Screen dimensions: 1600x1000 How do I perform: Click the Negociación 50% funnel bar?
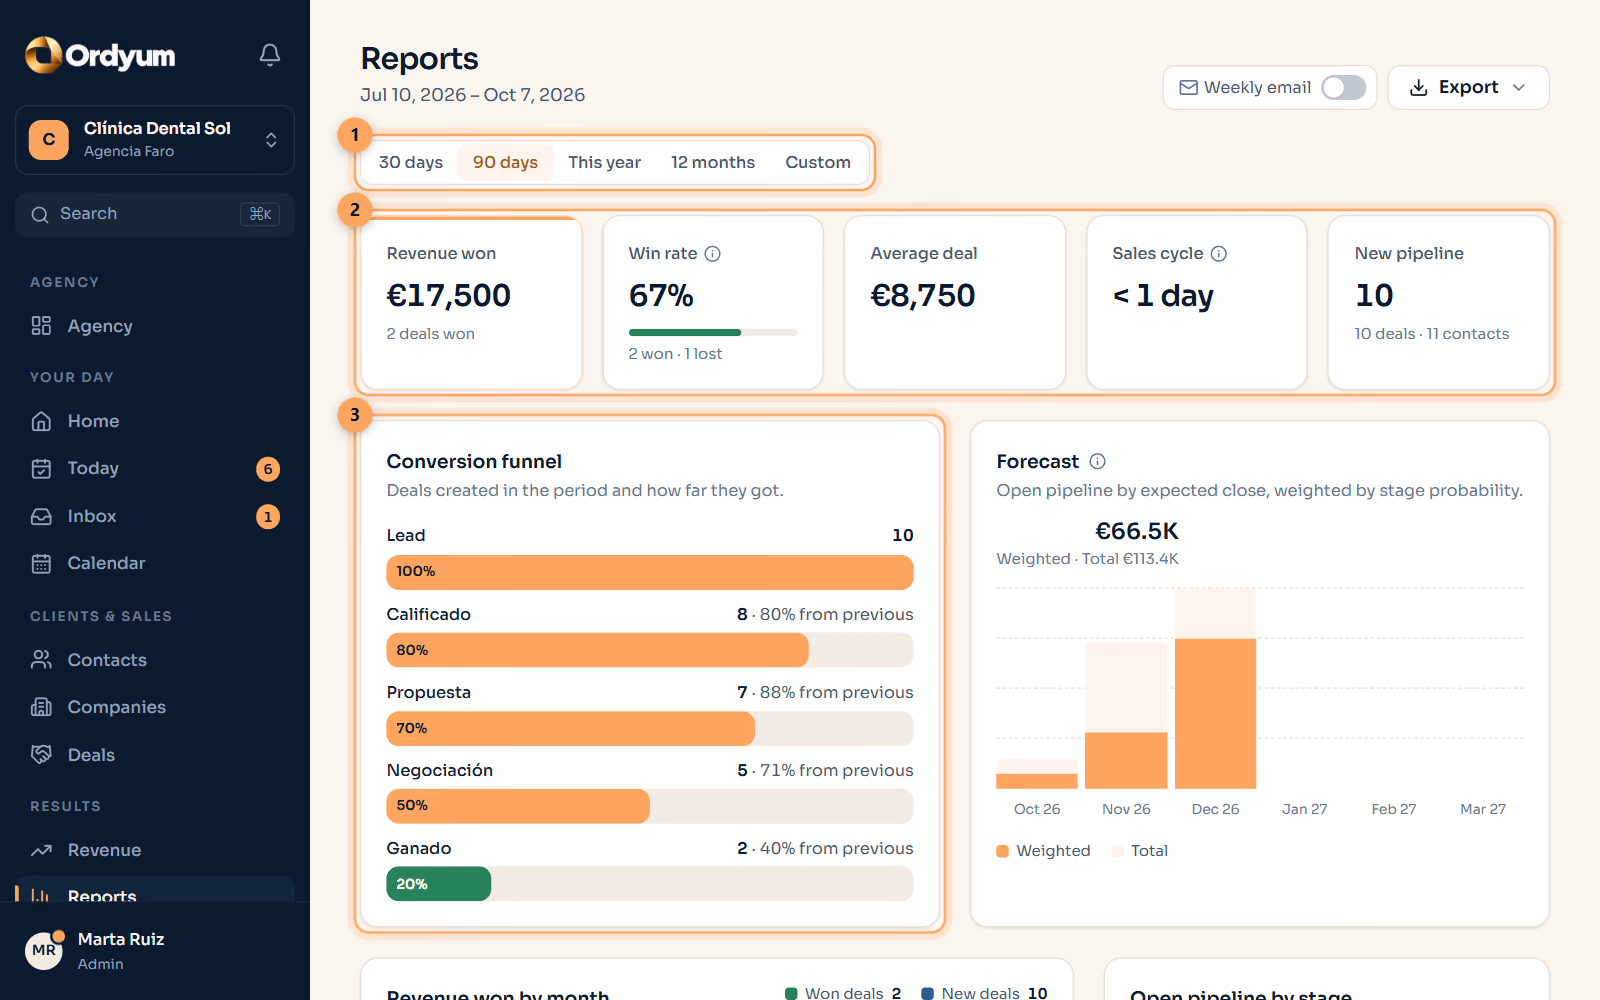[x=518, y=806]
